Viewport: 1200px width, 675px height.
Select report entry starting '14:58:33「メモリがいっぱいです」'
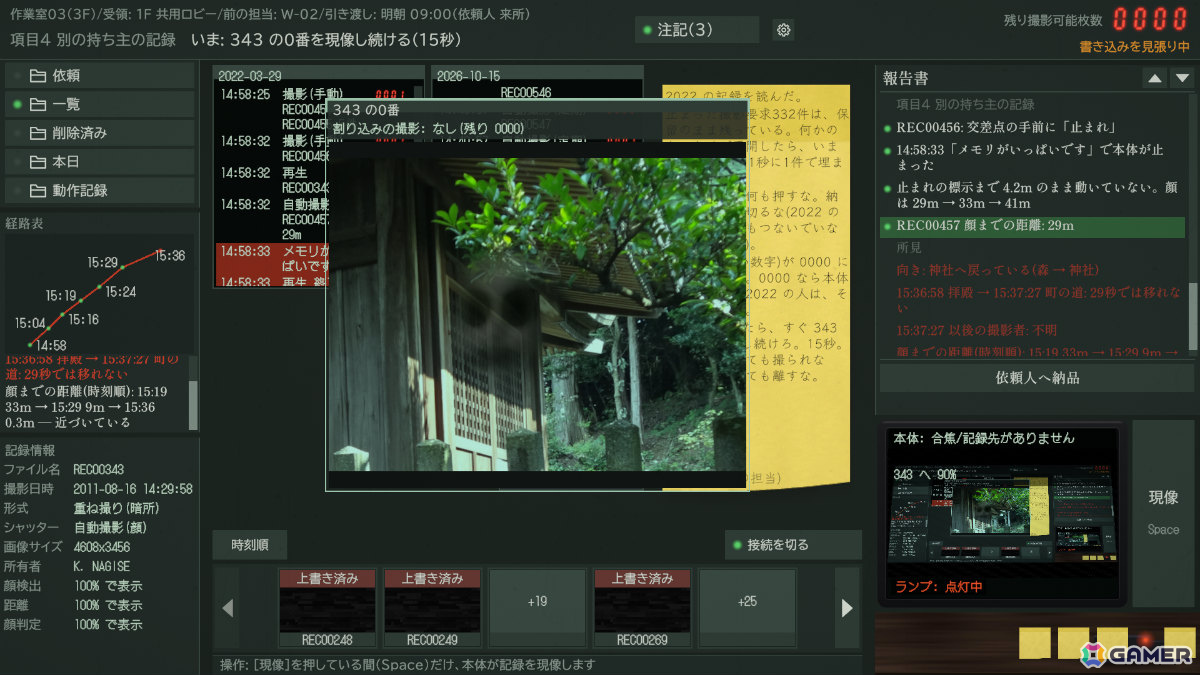point(1033,157)
